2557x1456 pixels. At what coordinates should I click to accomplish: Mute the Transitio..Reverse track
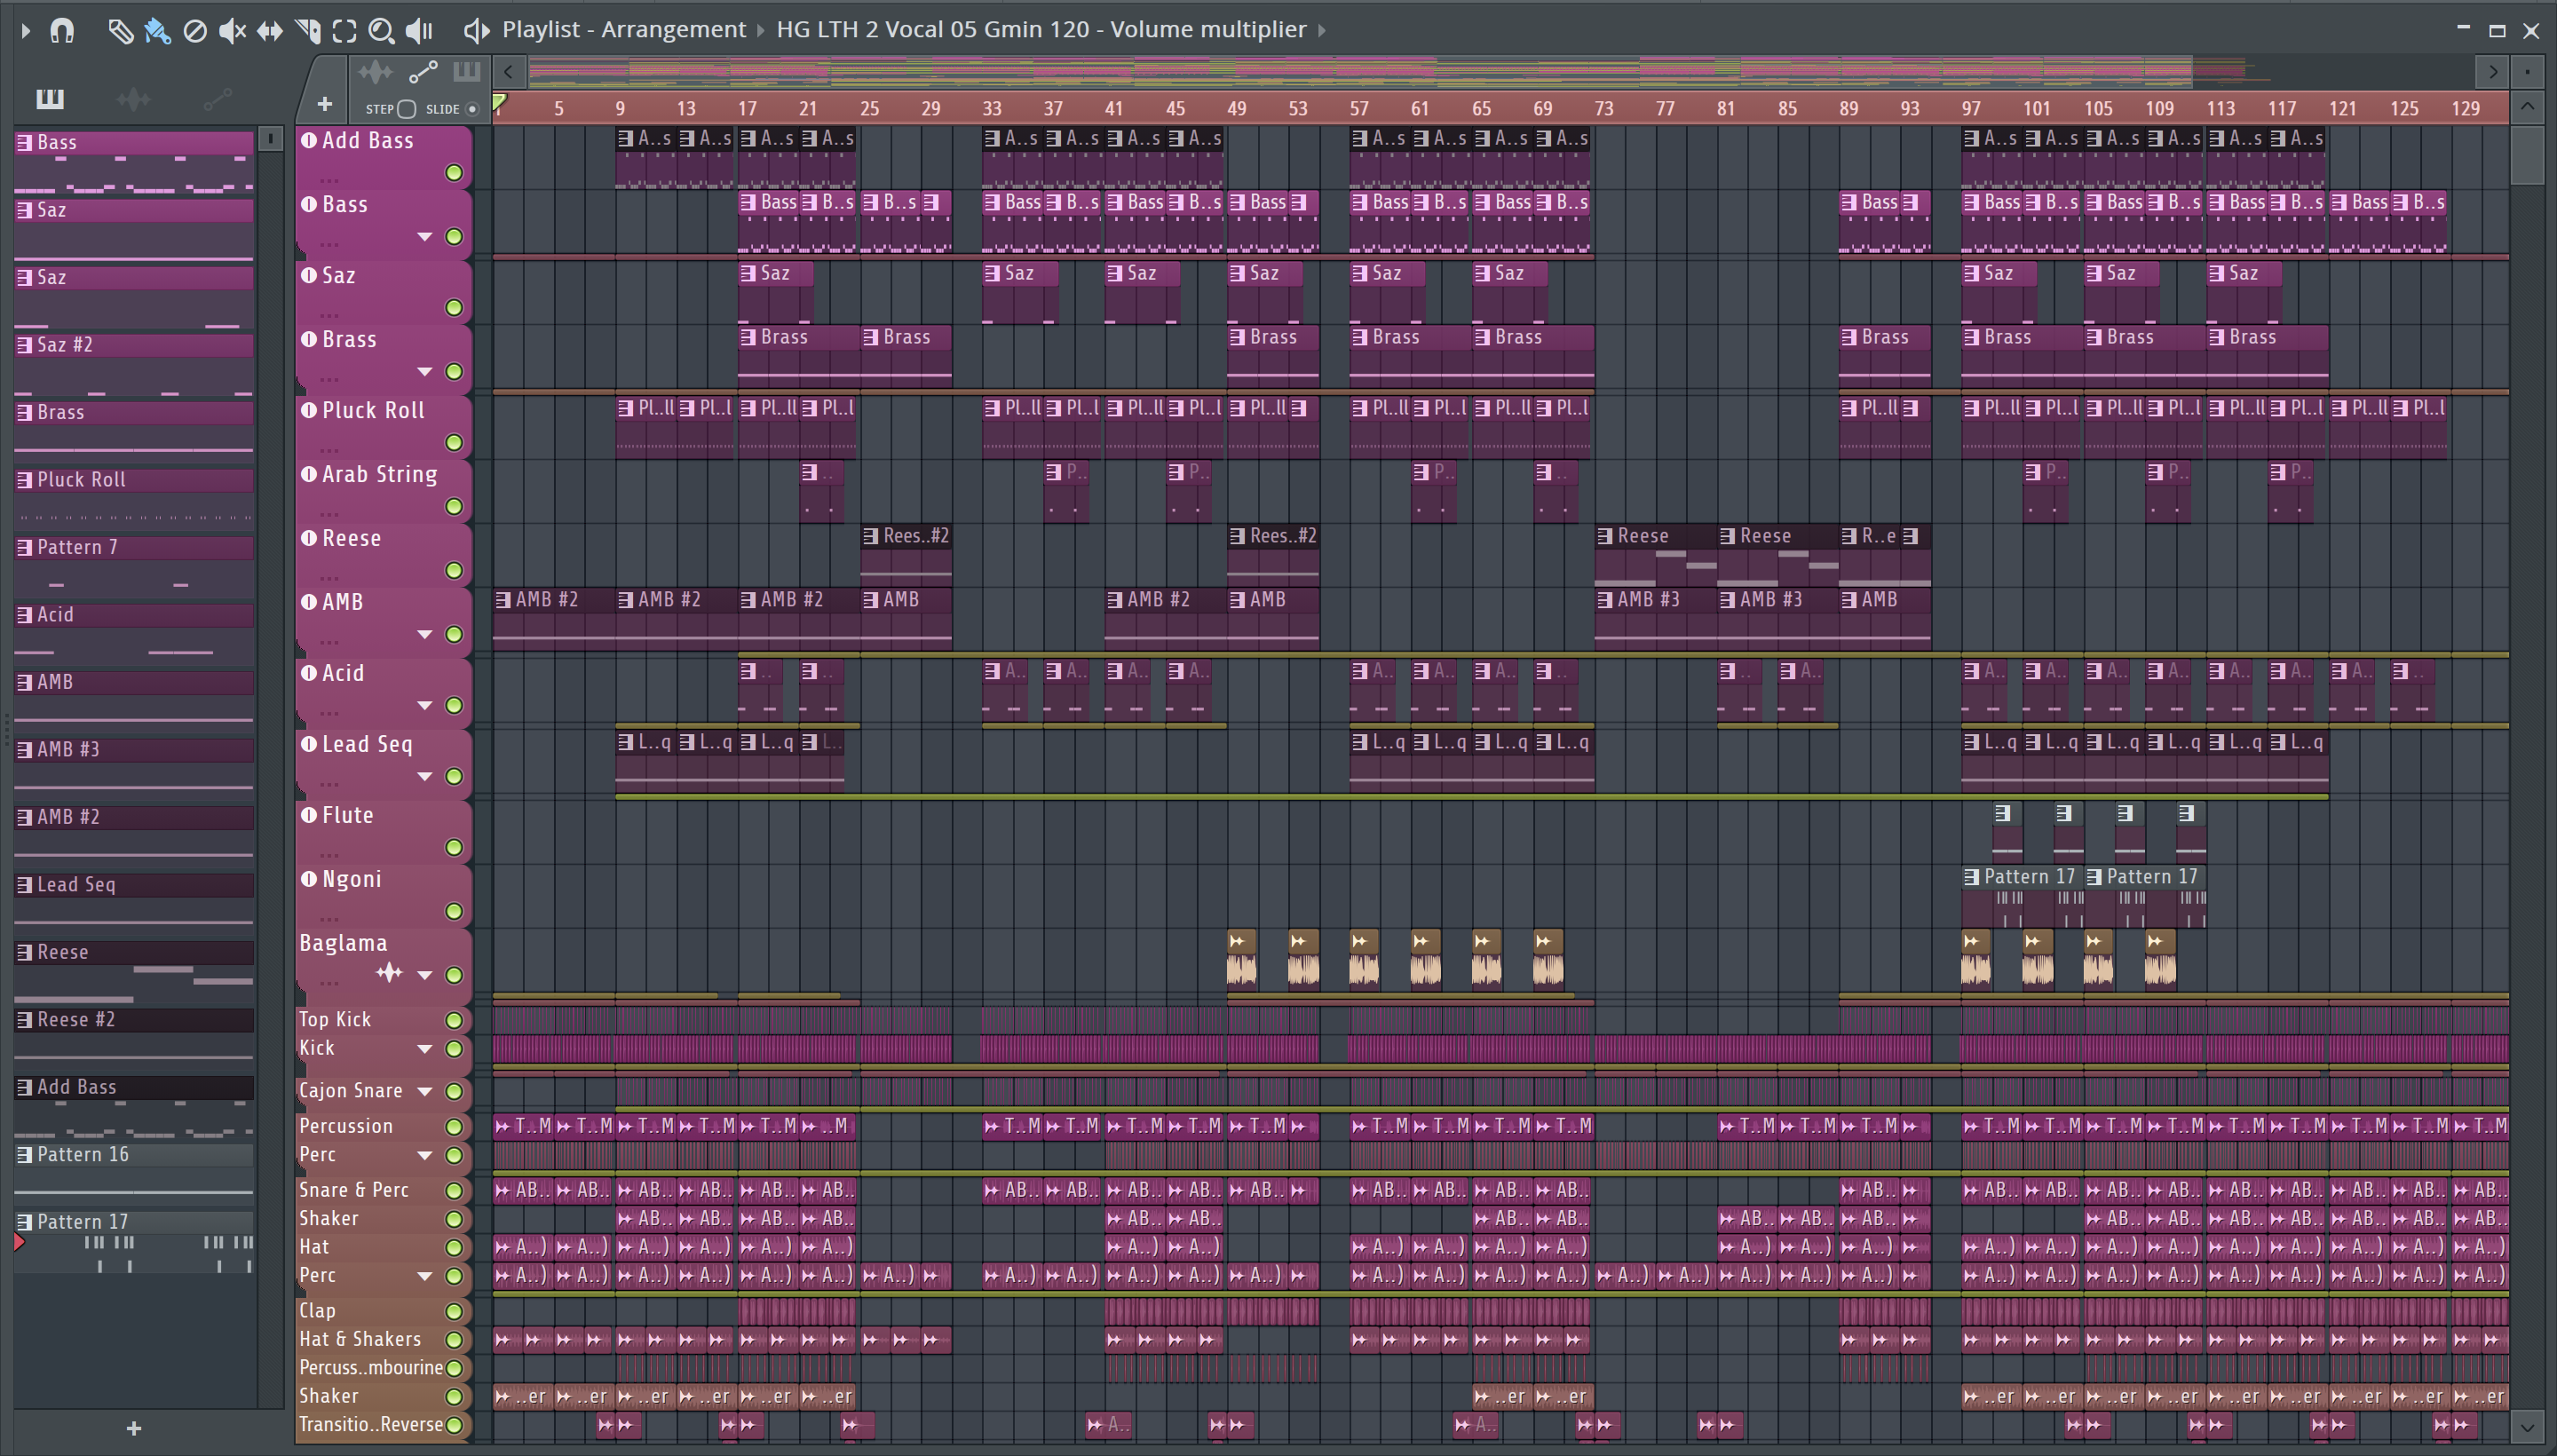pyautogui.click(x=454, y=1425)
